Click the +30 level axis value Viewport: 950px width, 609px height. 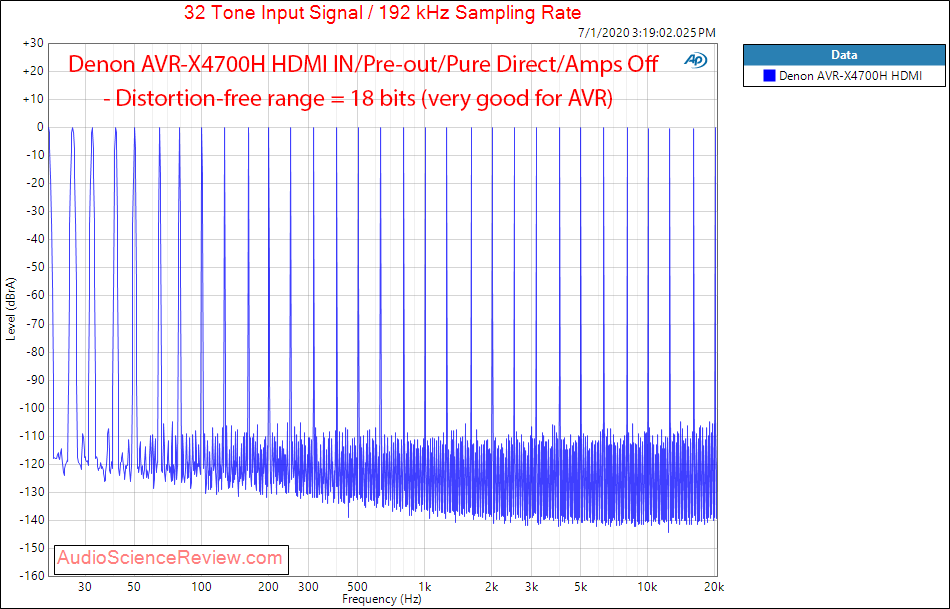pyautogui.click(x=33, y=43)
